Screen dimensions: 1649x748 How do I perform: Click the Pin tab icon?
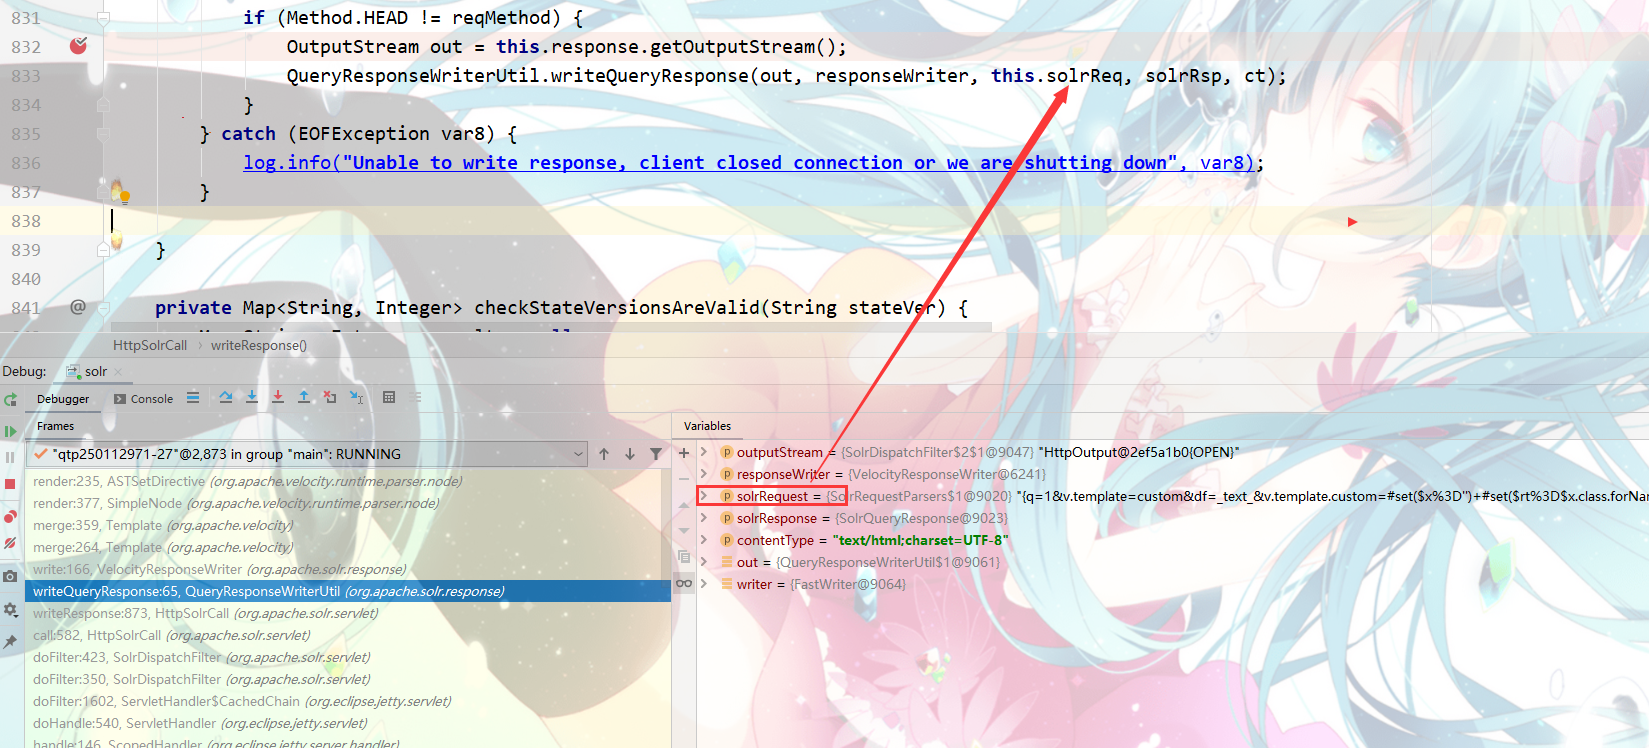(x=10, y=641)
